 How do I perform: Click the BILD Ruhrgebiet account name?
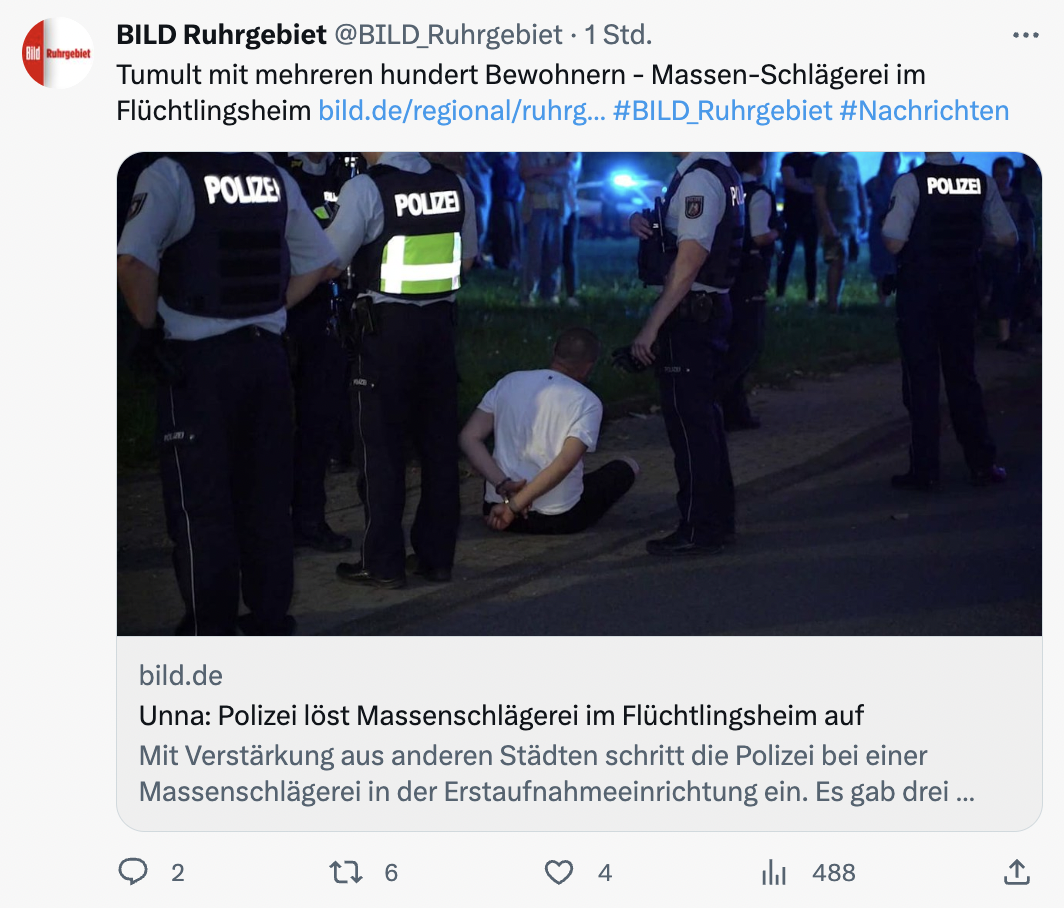221,35
